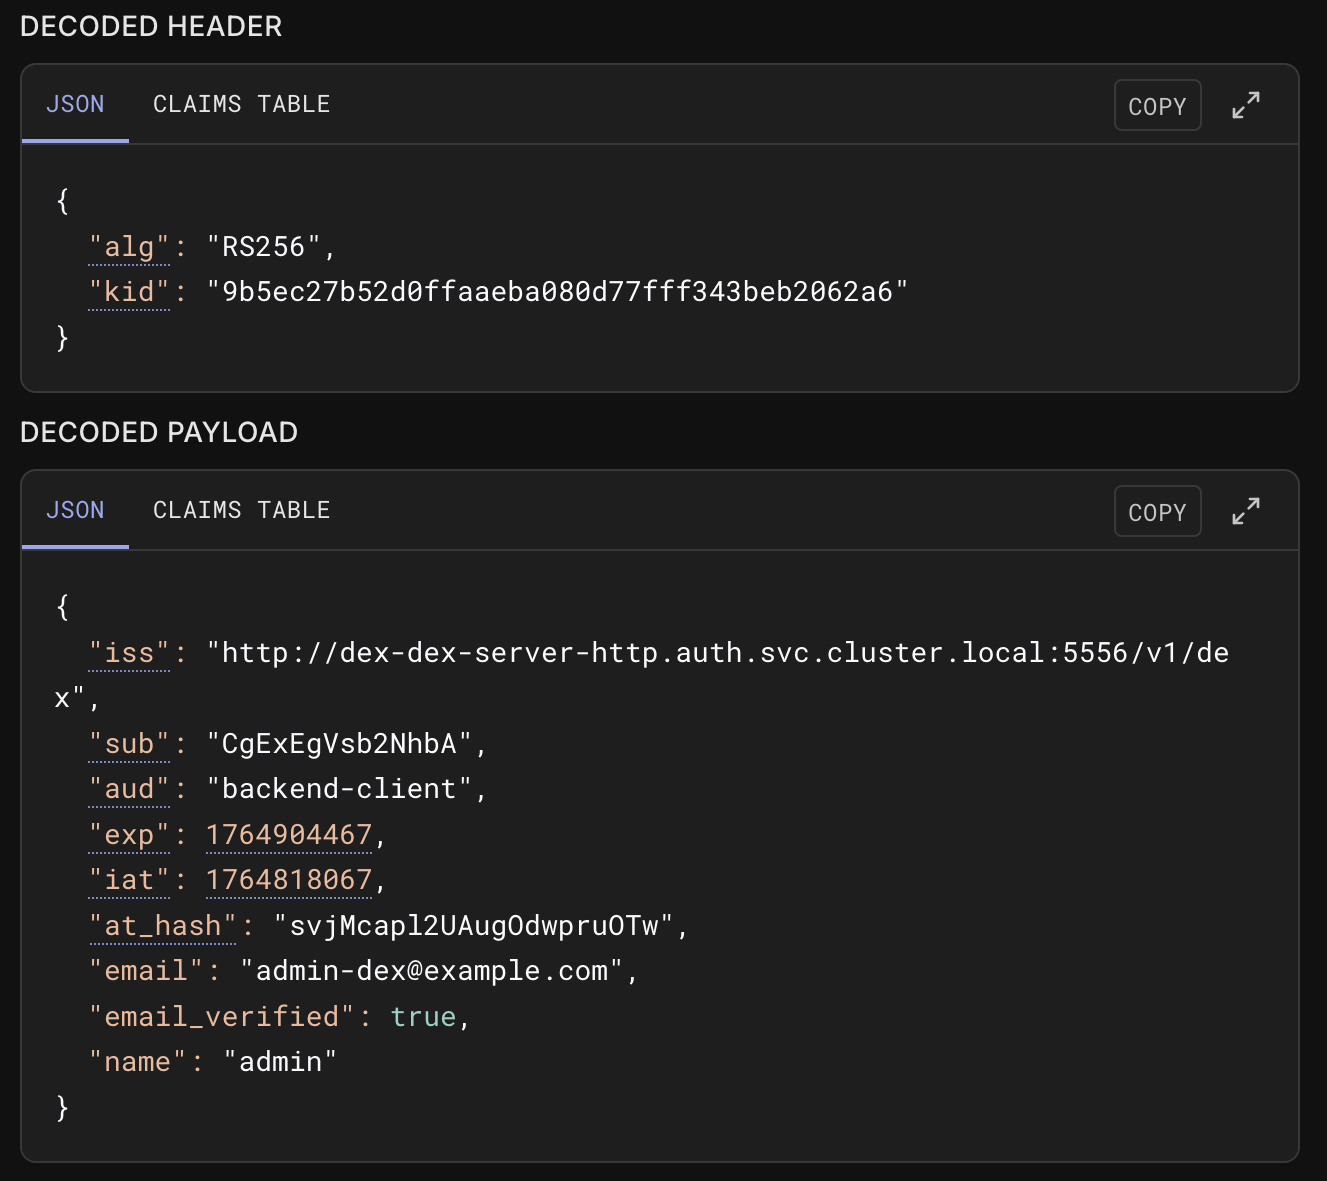Open the kid claim description
The width and height of the screenshot is (1327, 1181).
129,292
